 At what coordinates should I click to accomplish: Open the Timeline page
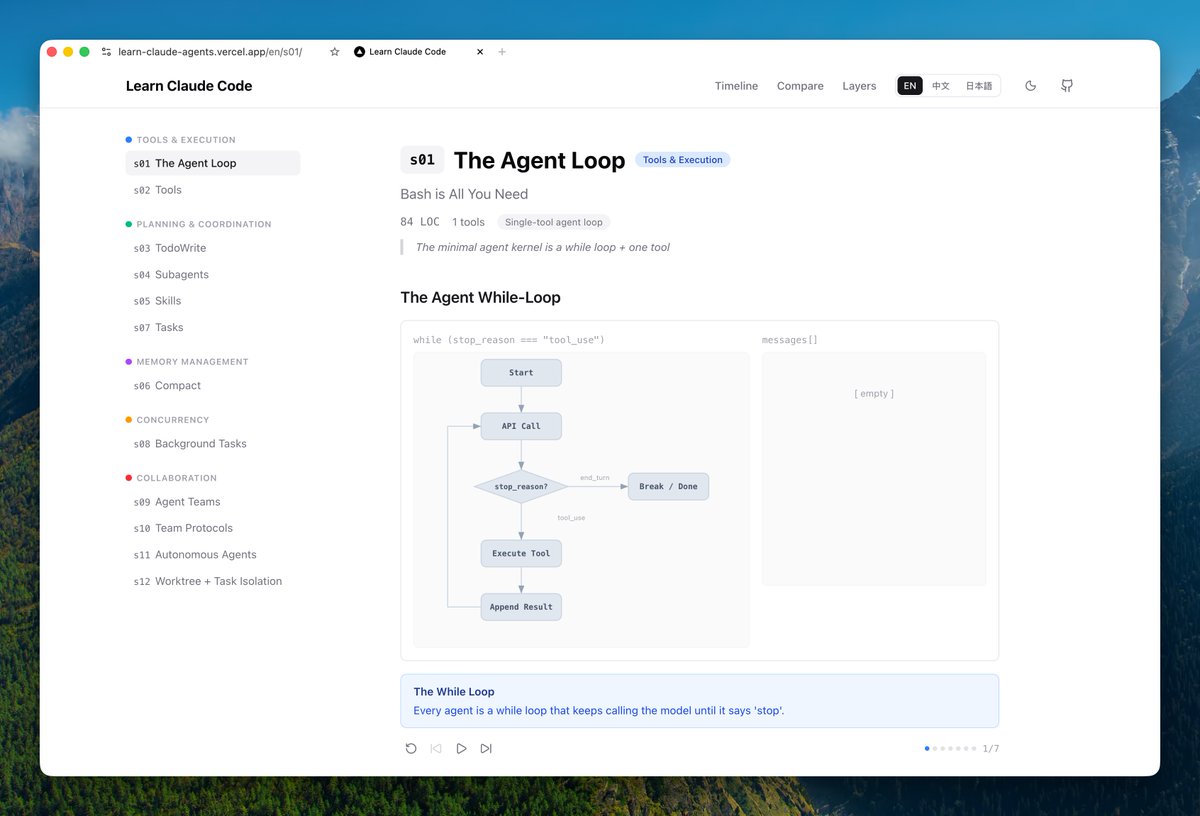tap(736, 86)
